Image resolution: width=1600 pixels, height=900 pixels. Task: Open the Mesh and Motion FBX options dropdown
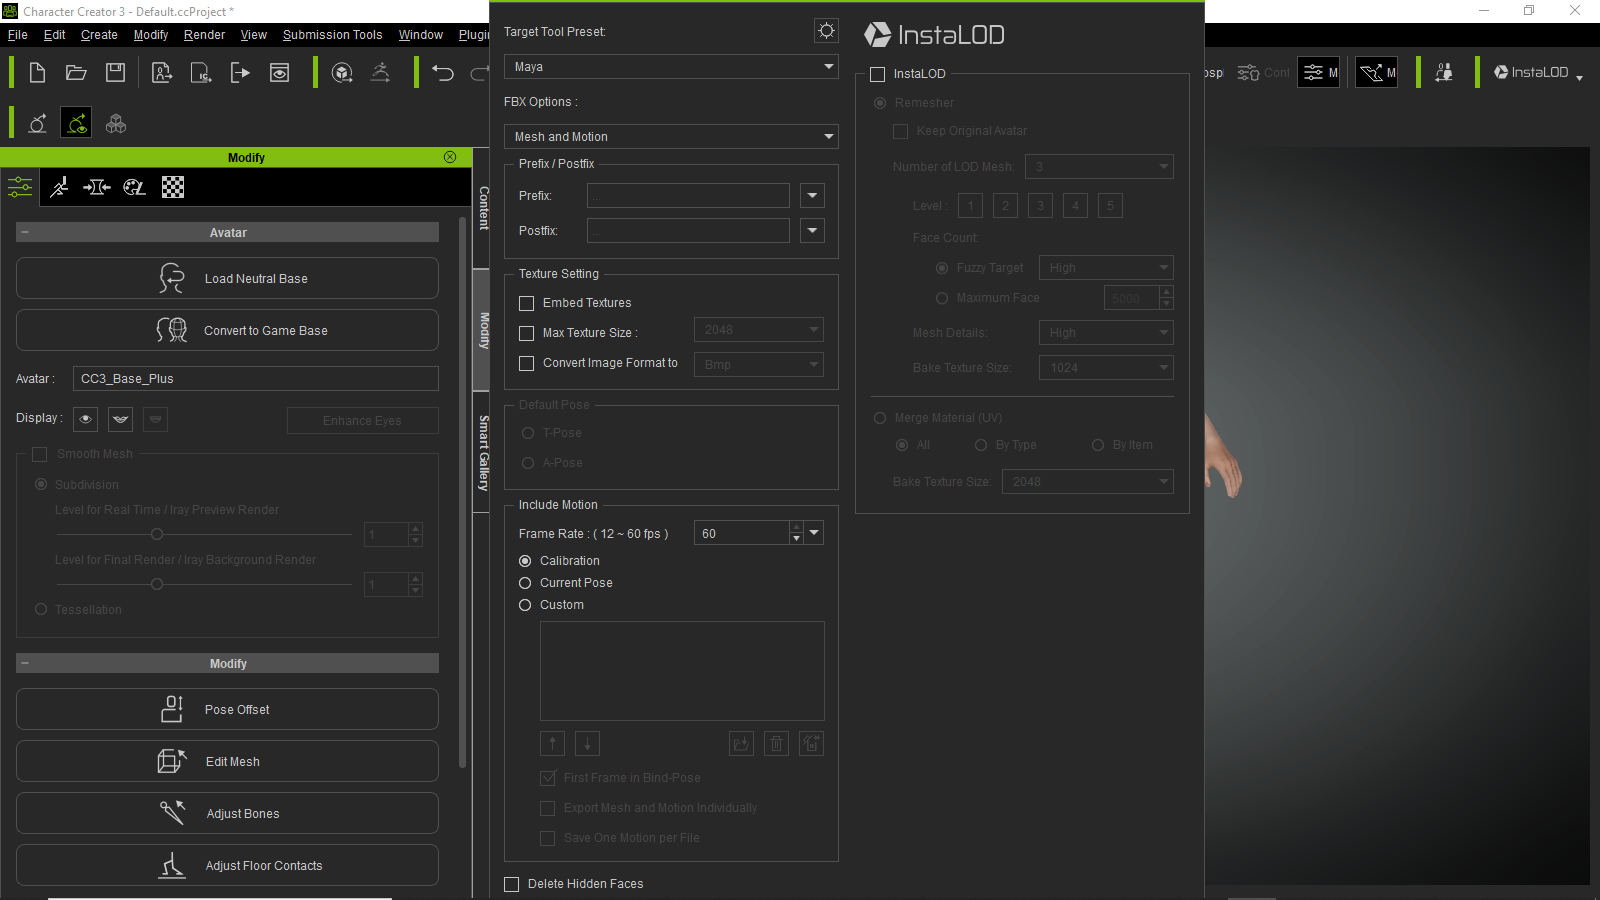671,137
